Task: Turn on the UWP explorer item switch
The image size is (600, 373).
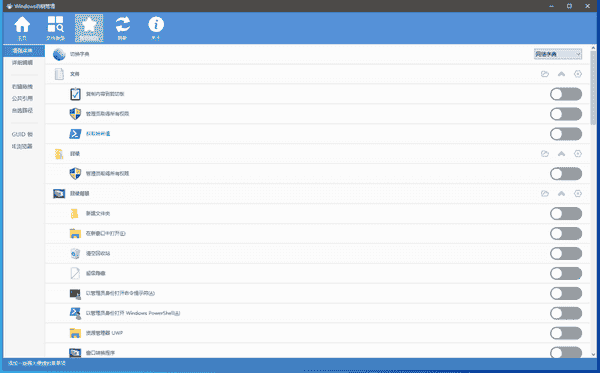Action: (x=566, y=333)
